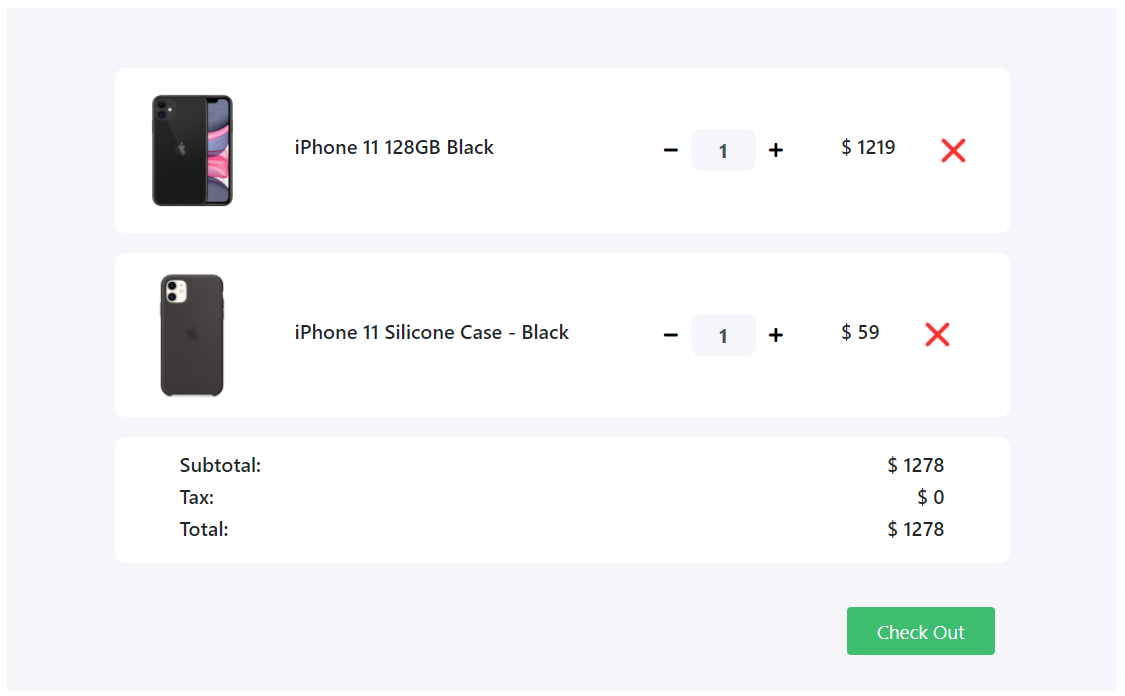Add one more iPhone 11 Silicone Case
The height and width of the screenshot is (696, 1125).
[775, 335]
